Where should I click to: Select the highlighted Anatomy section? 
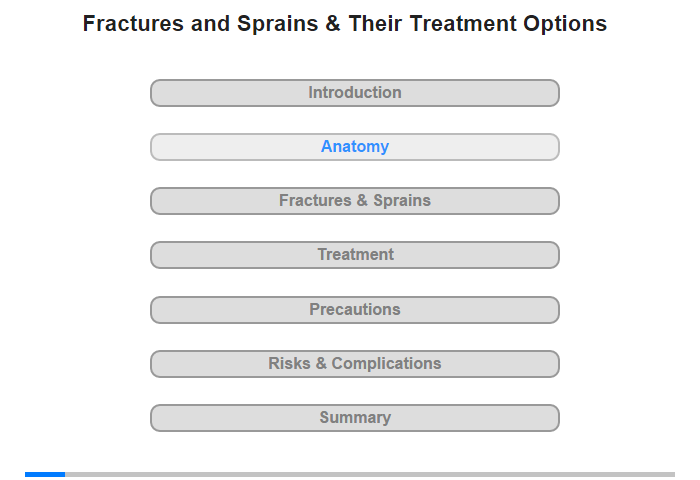coord(354,147)
